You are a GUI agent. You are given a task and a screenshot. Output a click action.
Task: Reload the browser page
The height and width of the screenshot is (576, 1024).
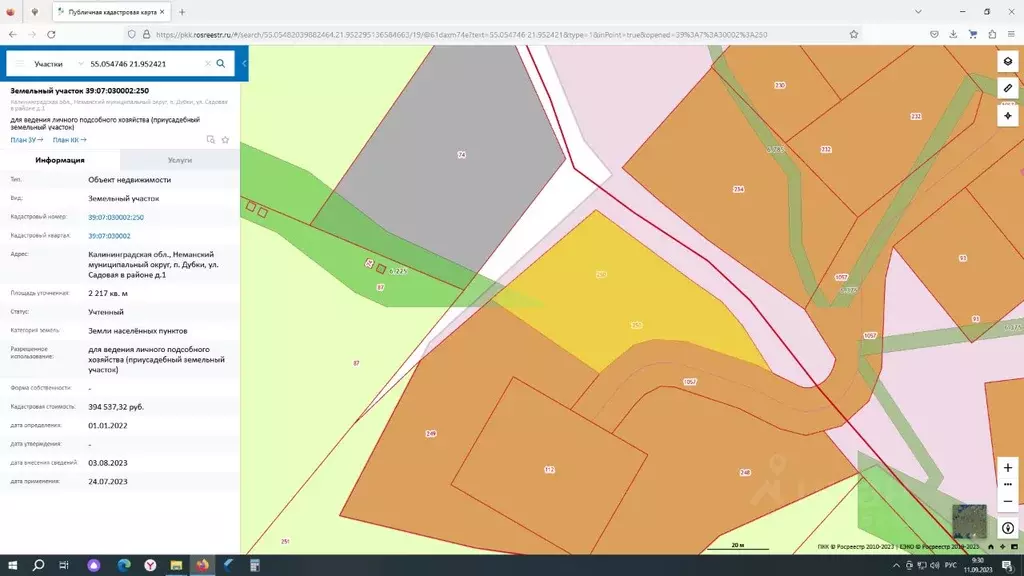[x=51, y=34]
